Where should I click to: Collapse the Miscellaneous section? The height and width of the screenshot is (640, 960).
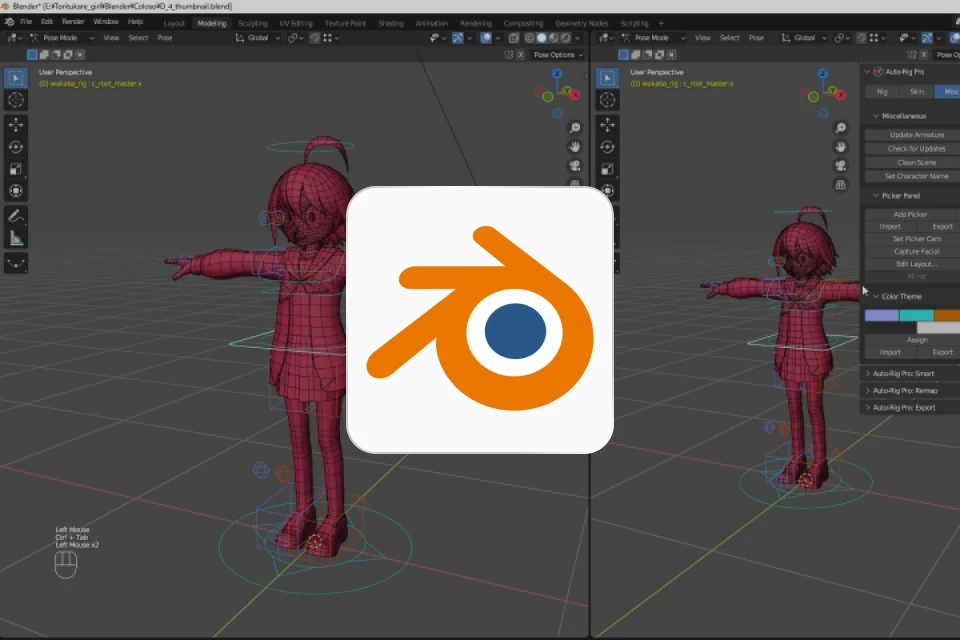coord(876,116)
